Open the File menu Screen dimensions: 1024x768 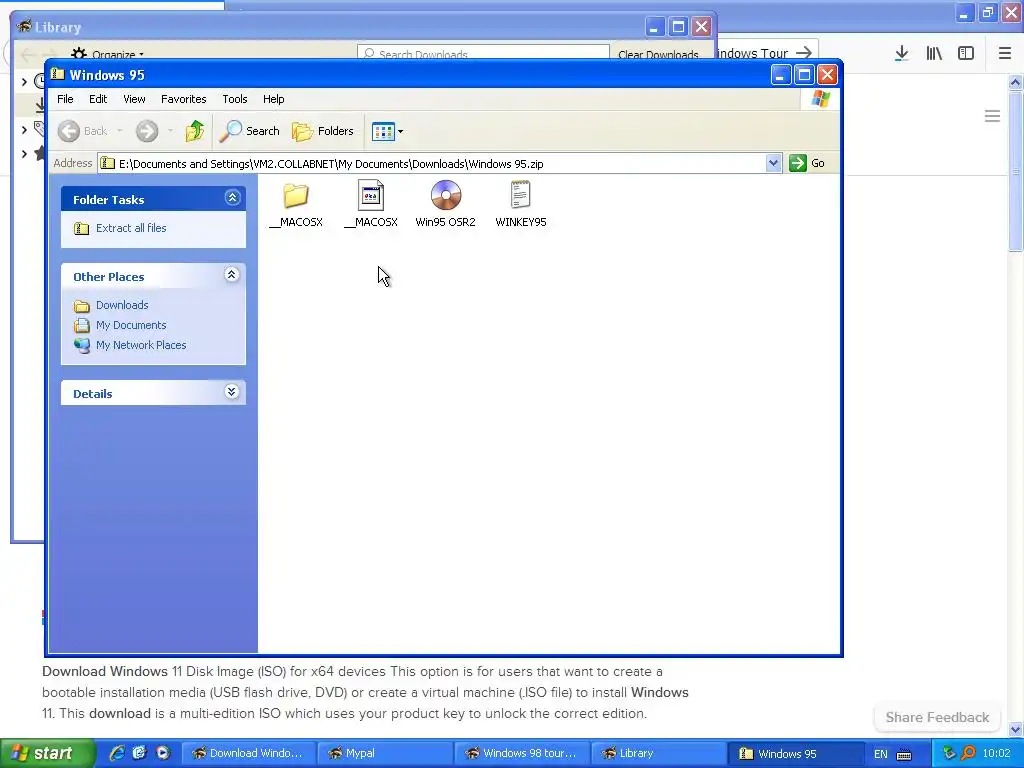pos(65,99)
